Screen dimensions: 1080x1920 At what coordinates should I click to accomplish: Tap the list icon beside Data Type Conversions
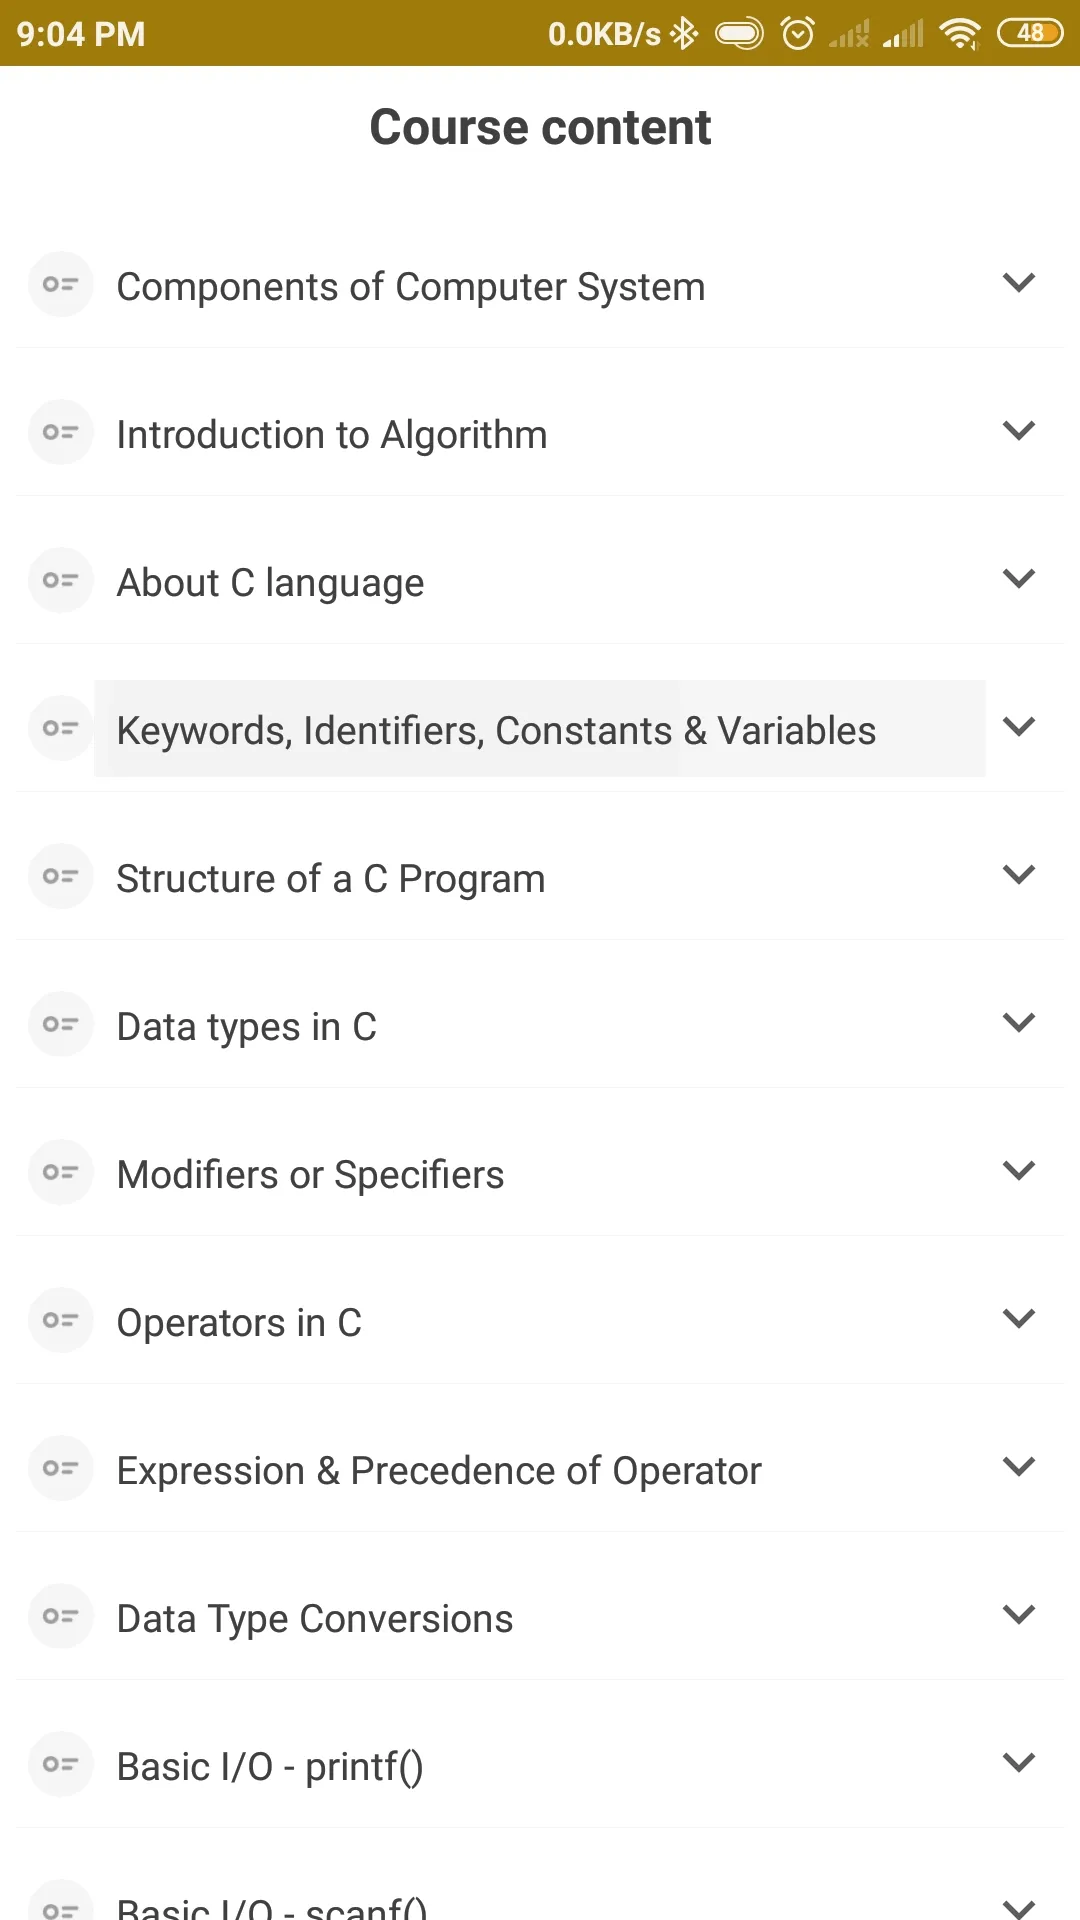coord(60,1616)
